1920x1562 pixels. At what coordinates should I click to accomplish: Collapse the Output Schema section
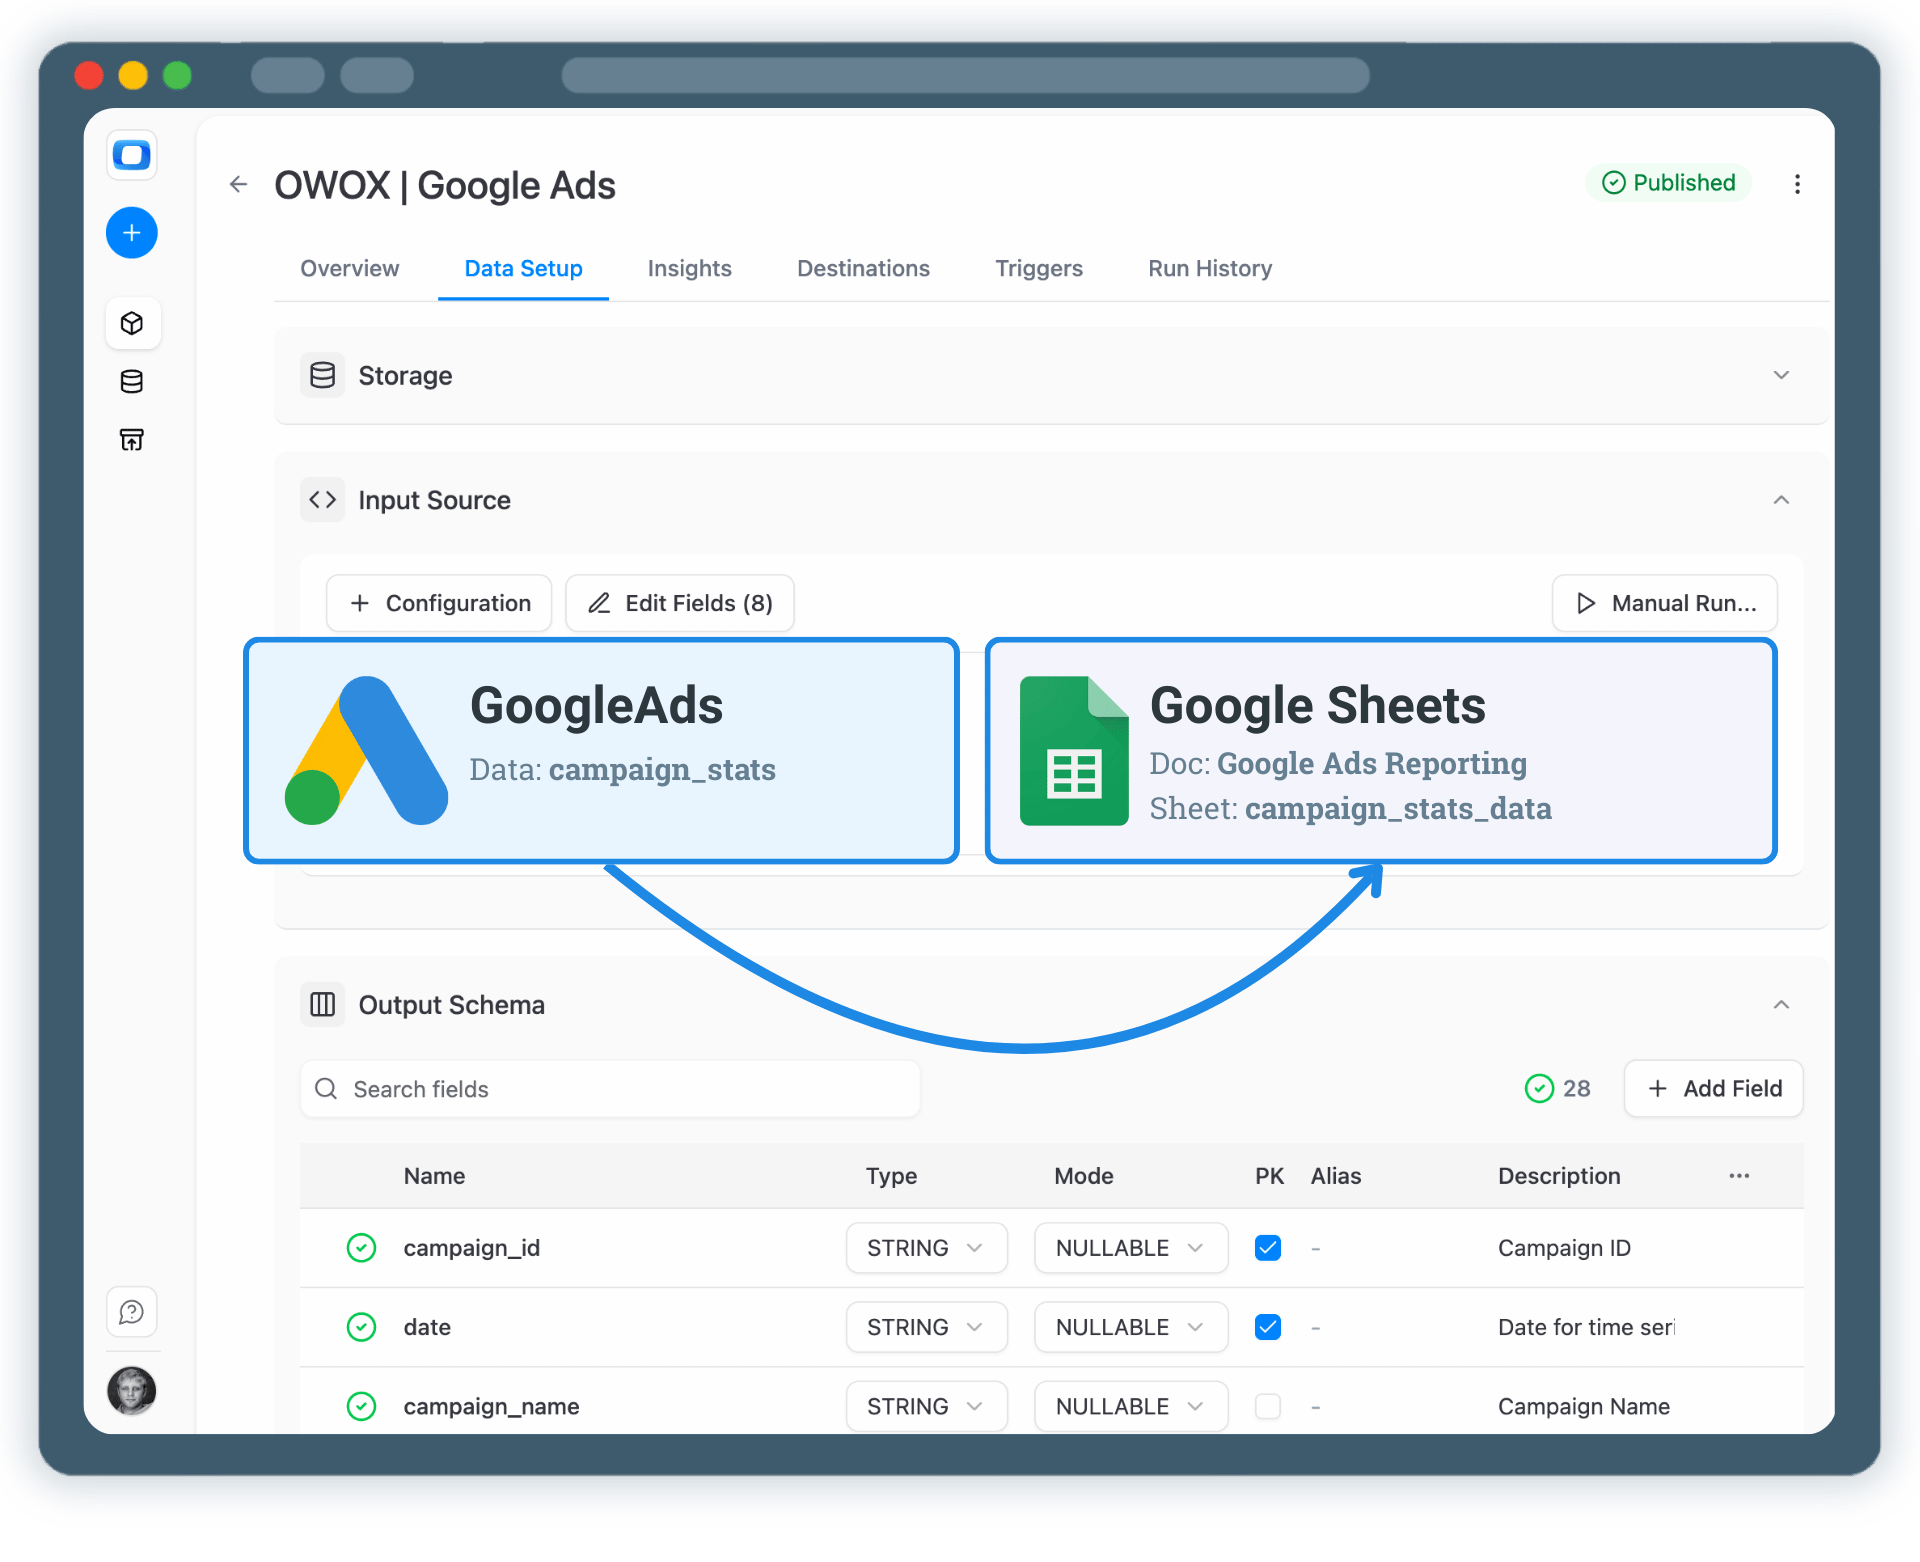point(1780,1004)
